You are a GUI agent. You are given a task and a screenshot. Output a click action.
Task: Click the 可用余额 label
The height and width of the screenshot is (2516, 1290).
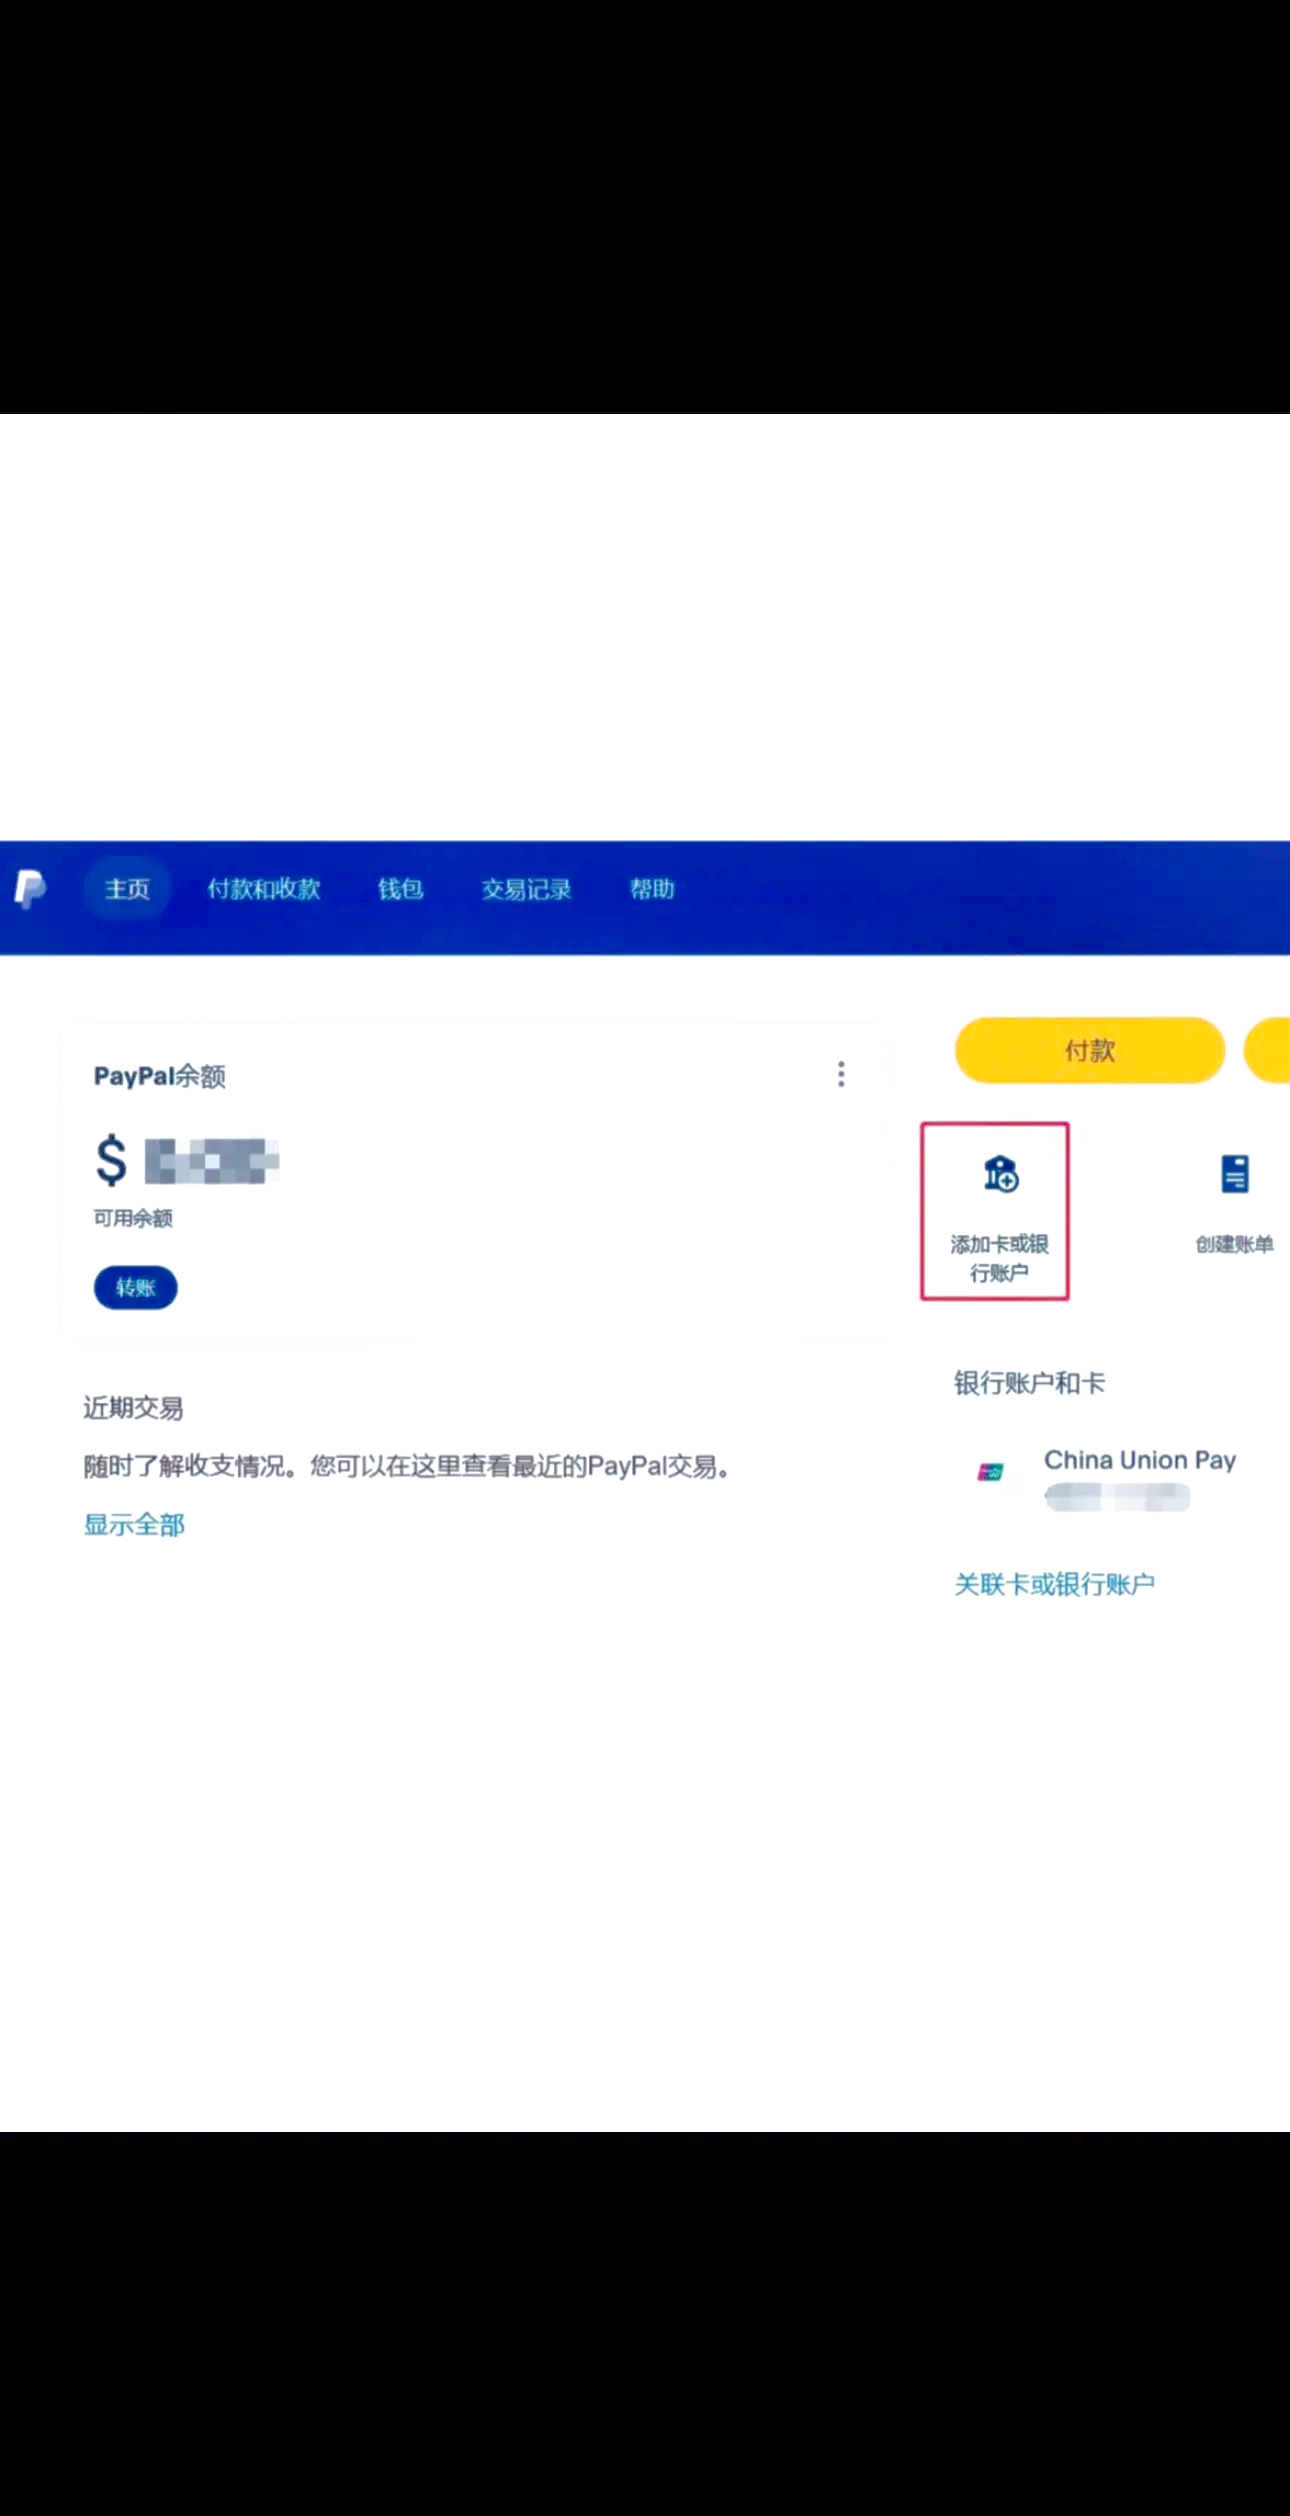[x=133, y=1218]
